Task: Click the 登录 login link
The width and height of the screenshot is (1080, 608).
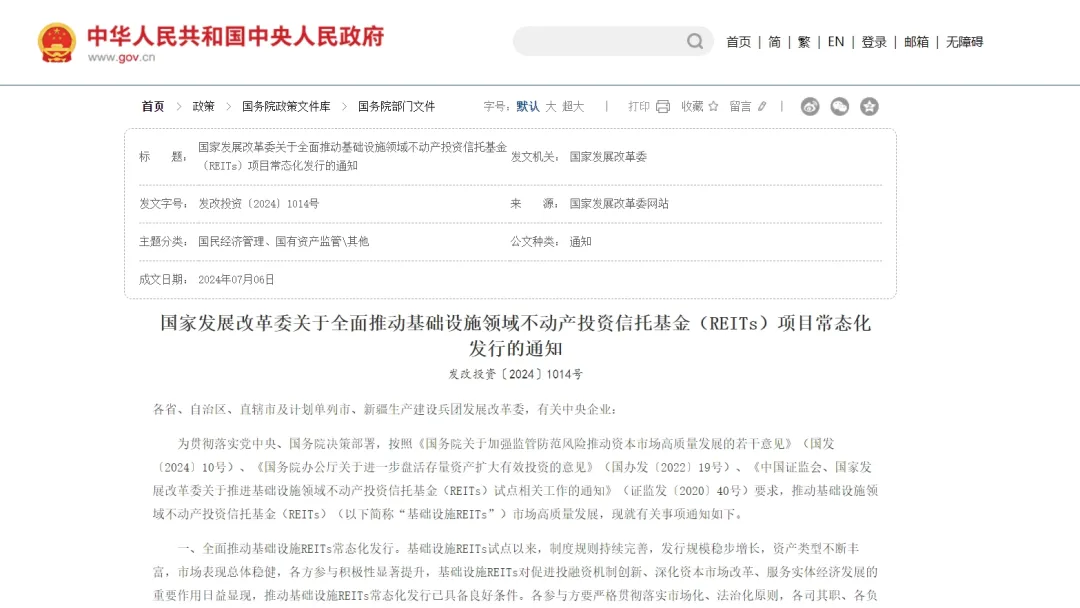Action: (874, 42)
